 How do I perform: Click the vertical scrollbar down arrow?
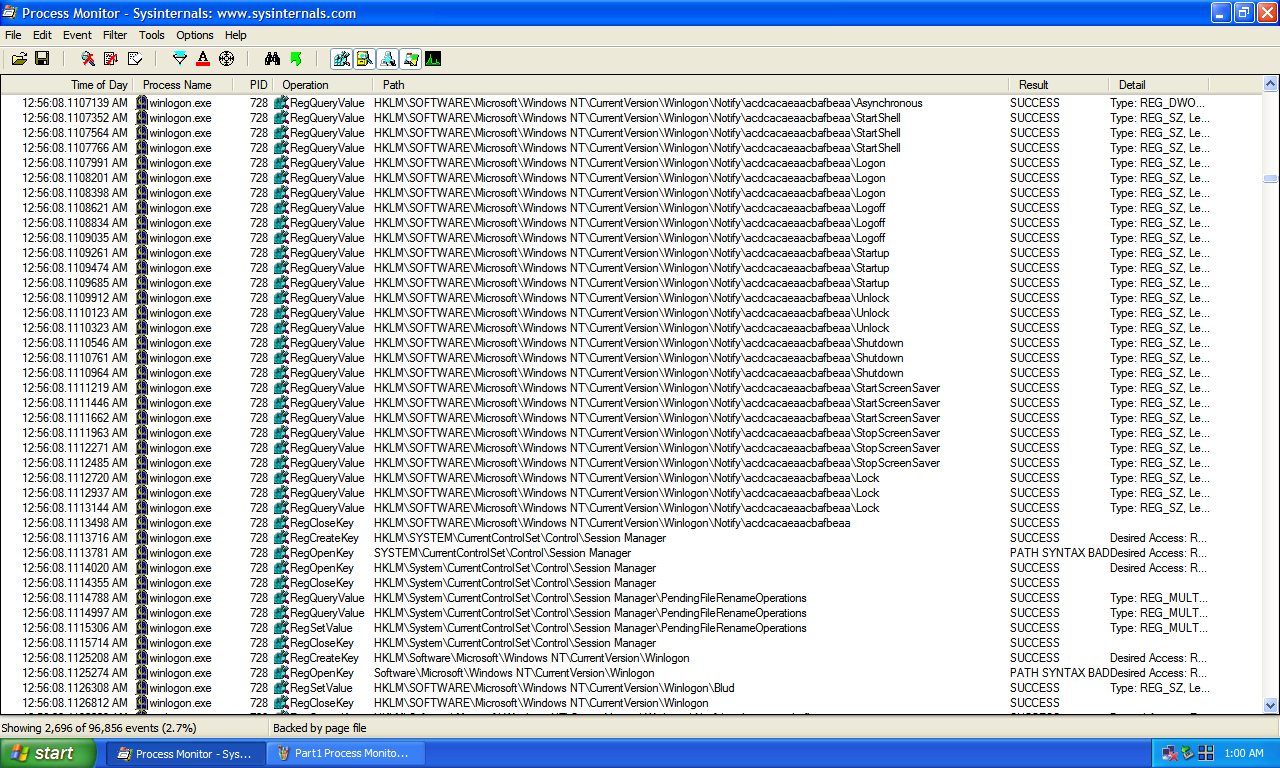pyautogui.click(x=1270, y=705)
